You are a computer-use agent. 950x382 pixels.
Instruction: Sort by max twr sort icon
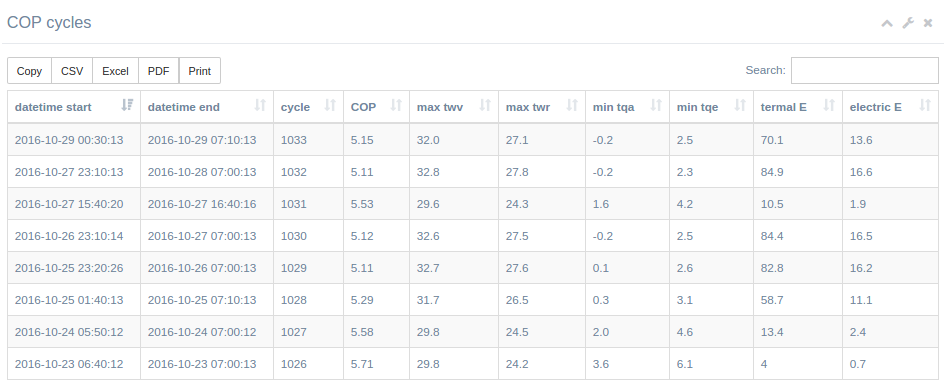(x=571, y=105)
